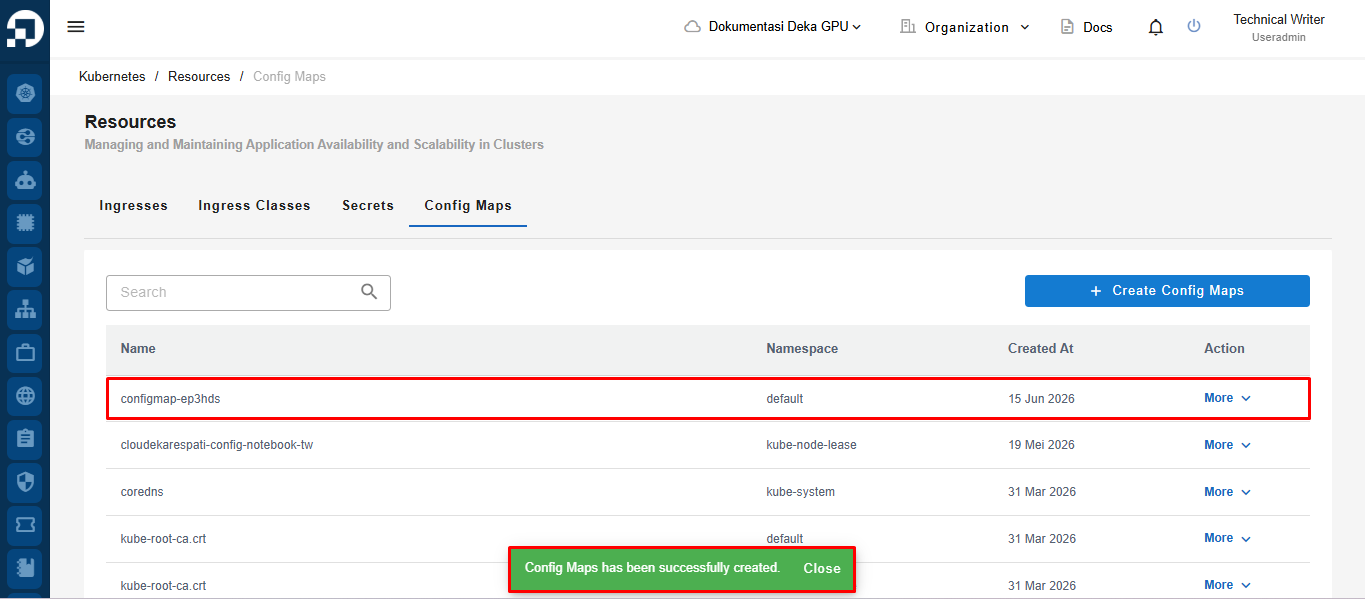
Task: Close the success notification toast
Action: pyautogui.click(x=822, y=568)
